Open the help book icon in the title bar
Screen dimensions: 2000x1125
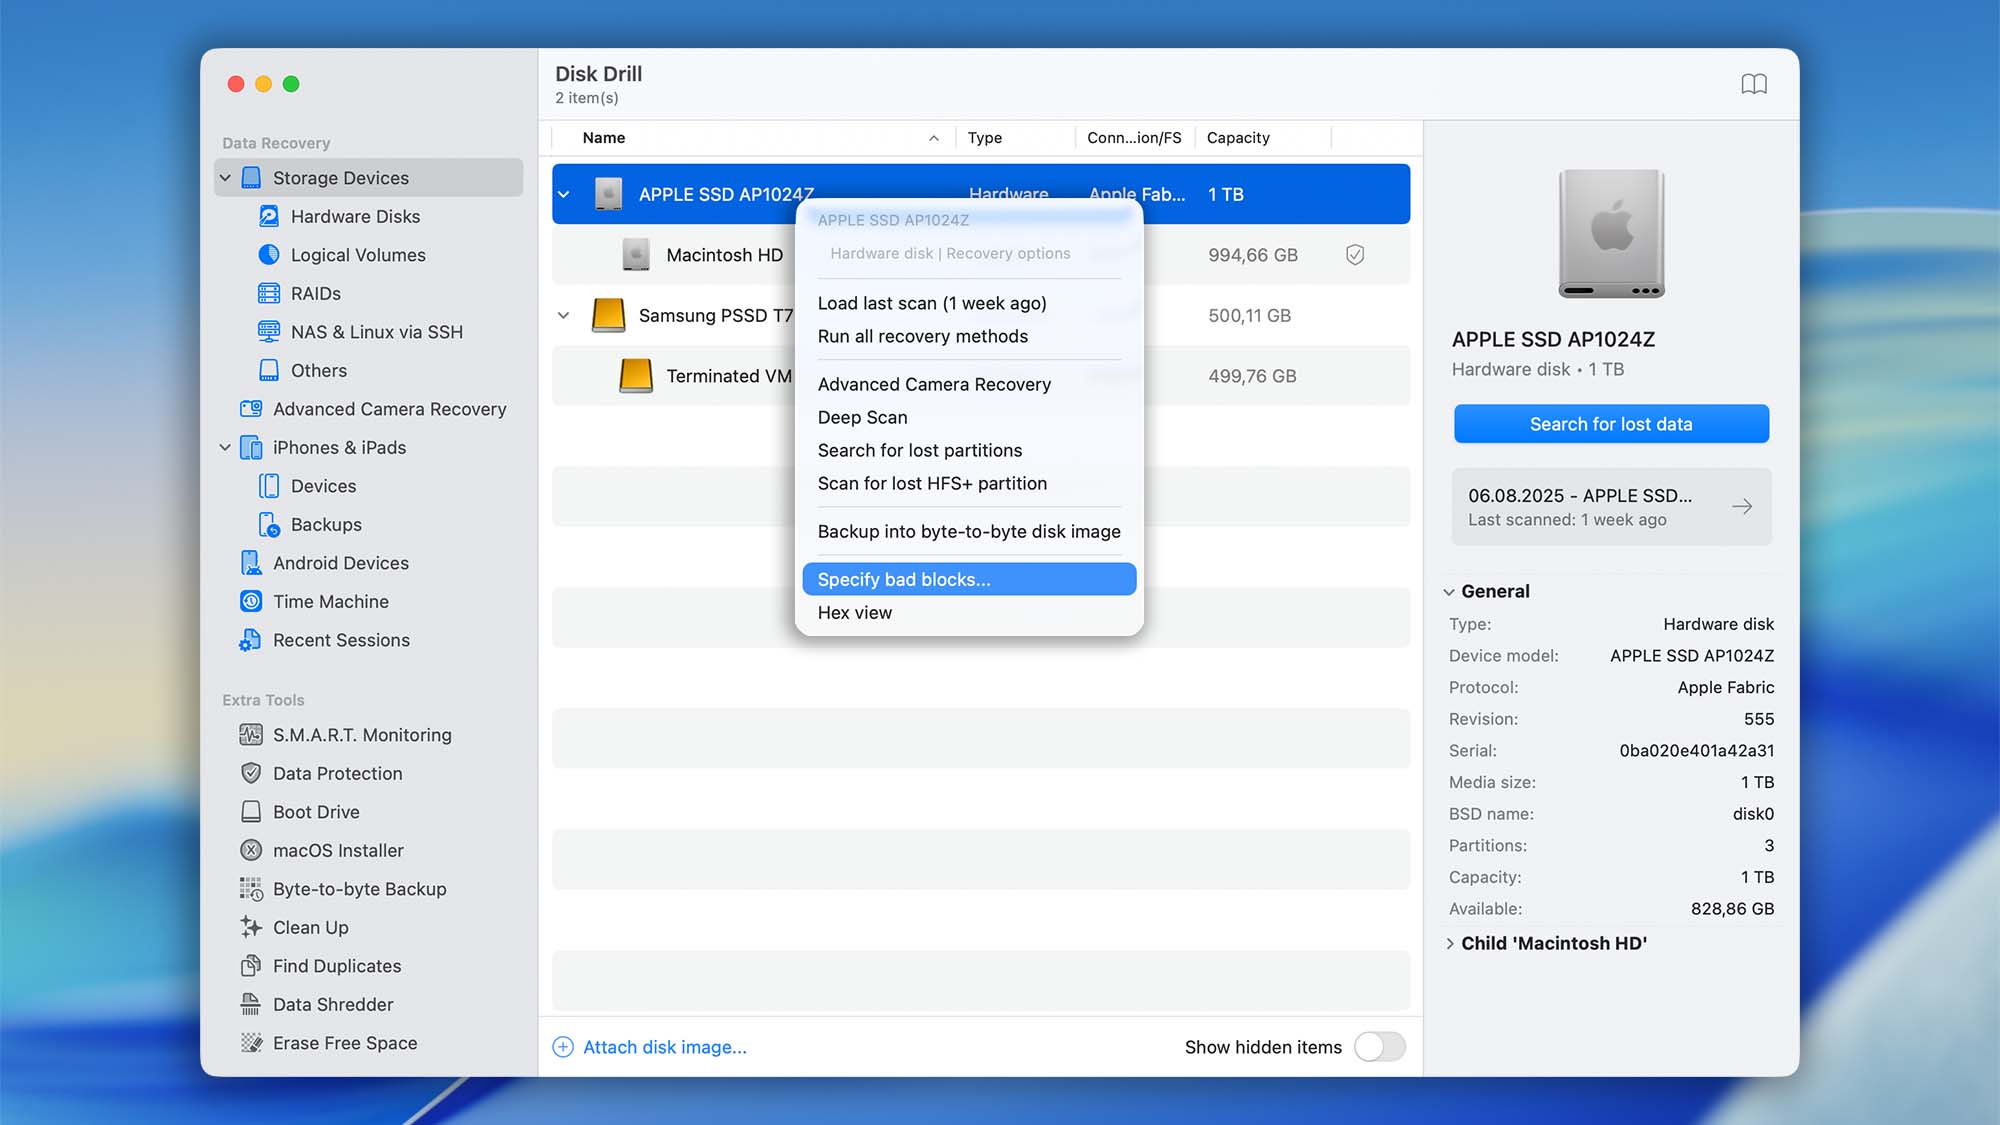click(x=1754, y=84)
